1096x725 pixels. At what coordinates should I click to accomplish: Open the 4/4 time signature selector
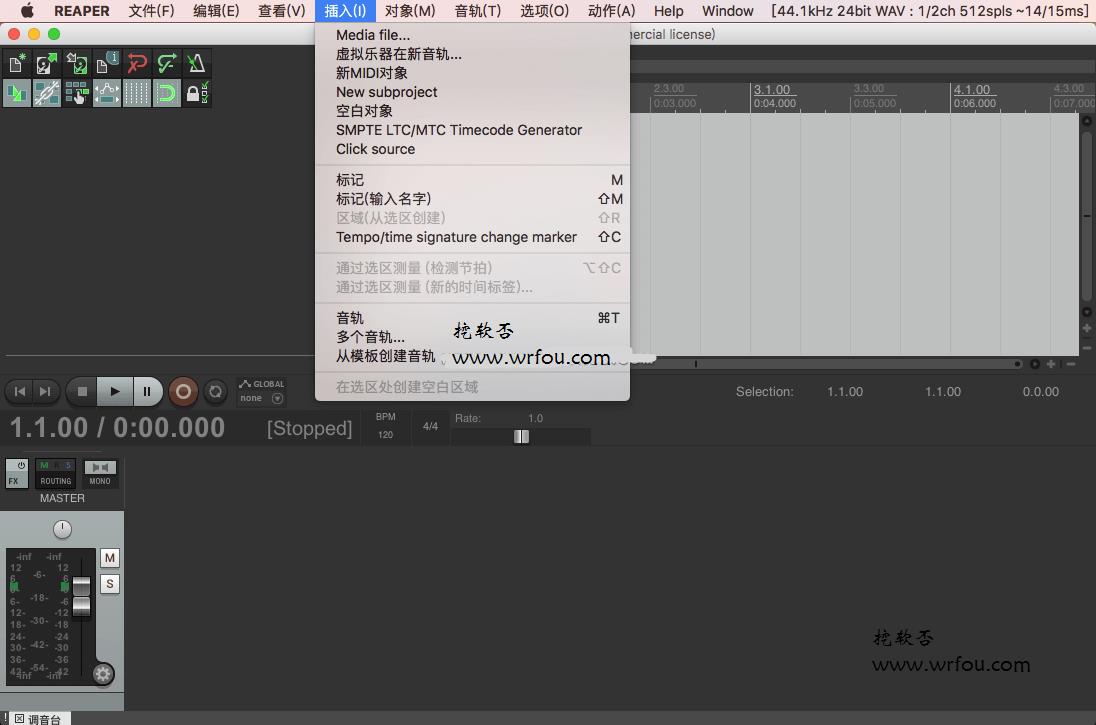(431, 426)
